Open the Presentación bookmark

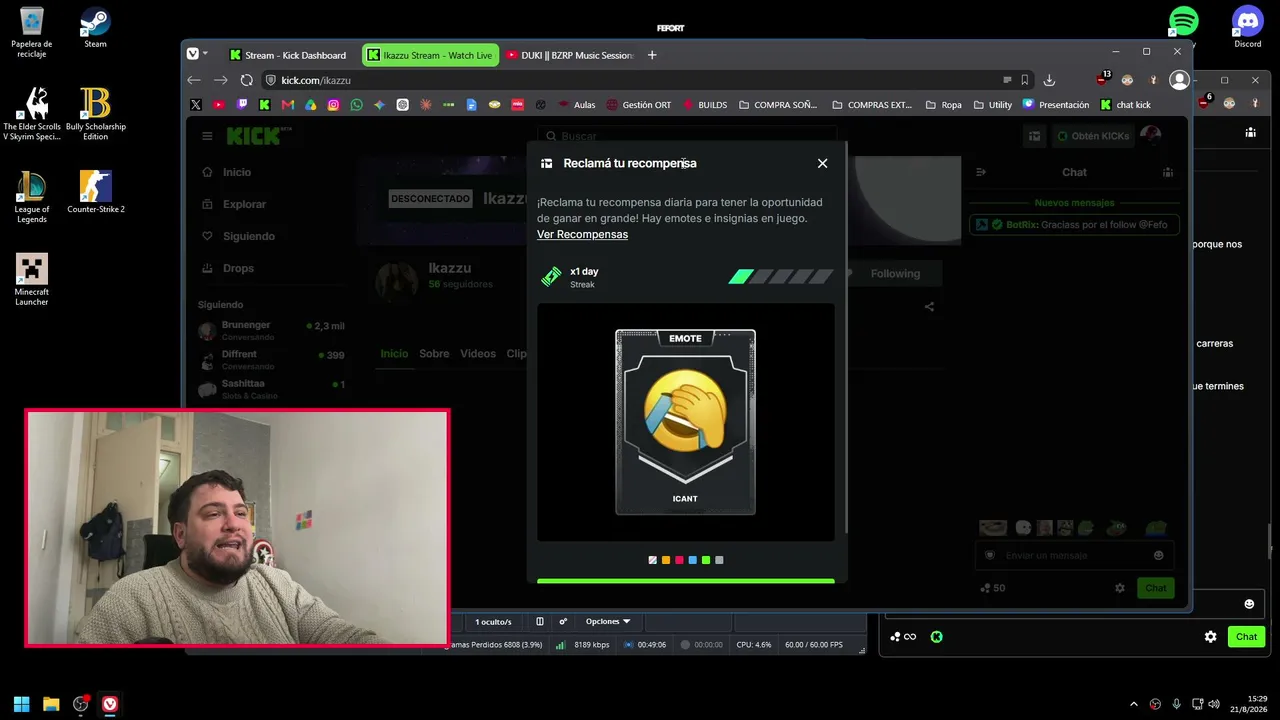click(1055, 105)
